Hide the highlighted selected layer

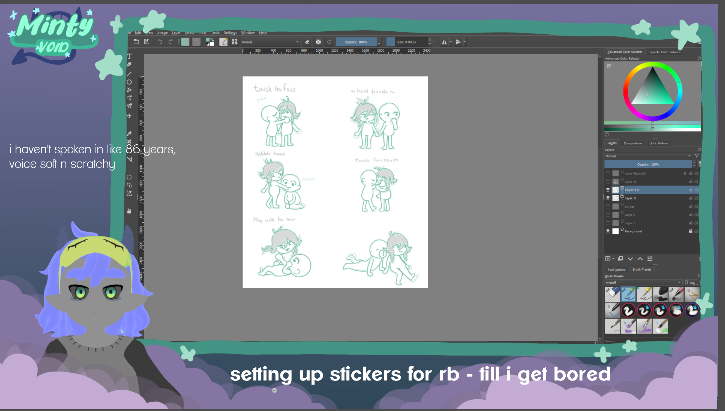(608, 190)
